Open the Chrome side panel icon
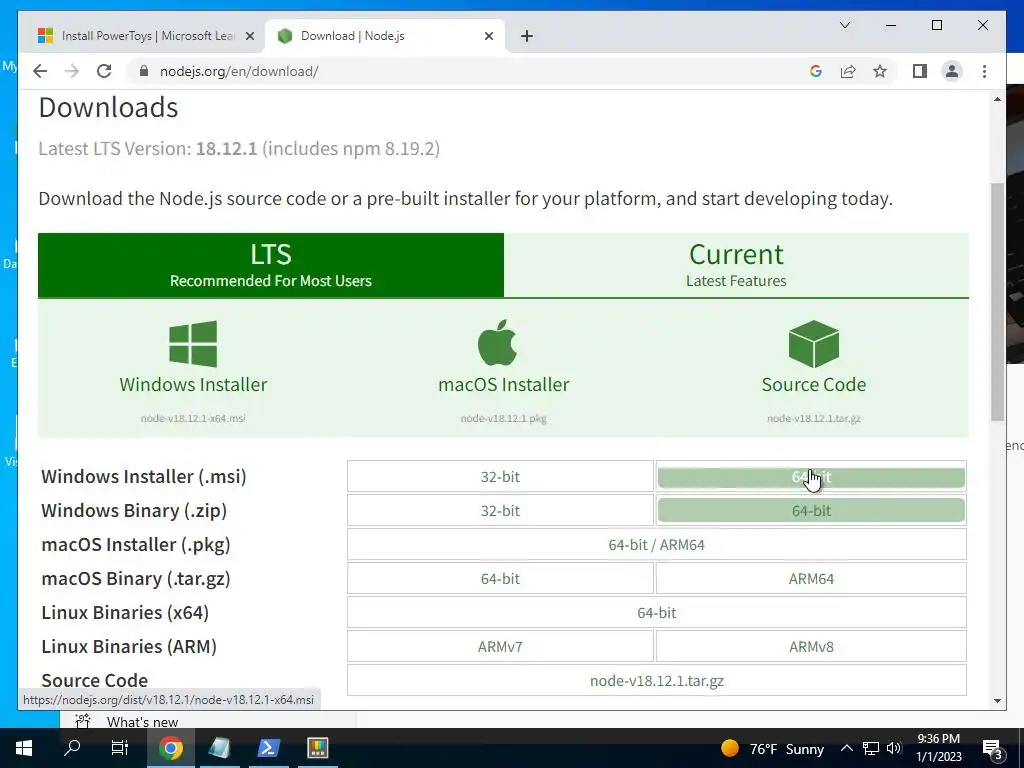 pyautogui.click(x=920, y=71)
